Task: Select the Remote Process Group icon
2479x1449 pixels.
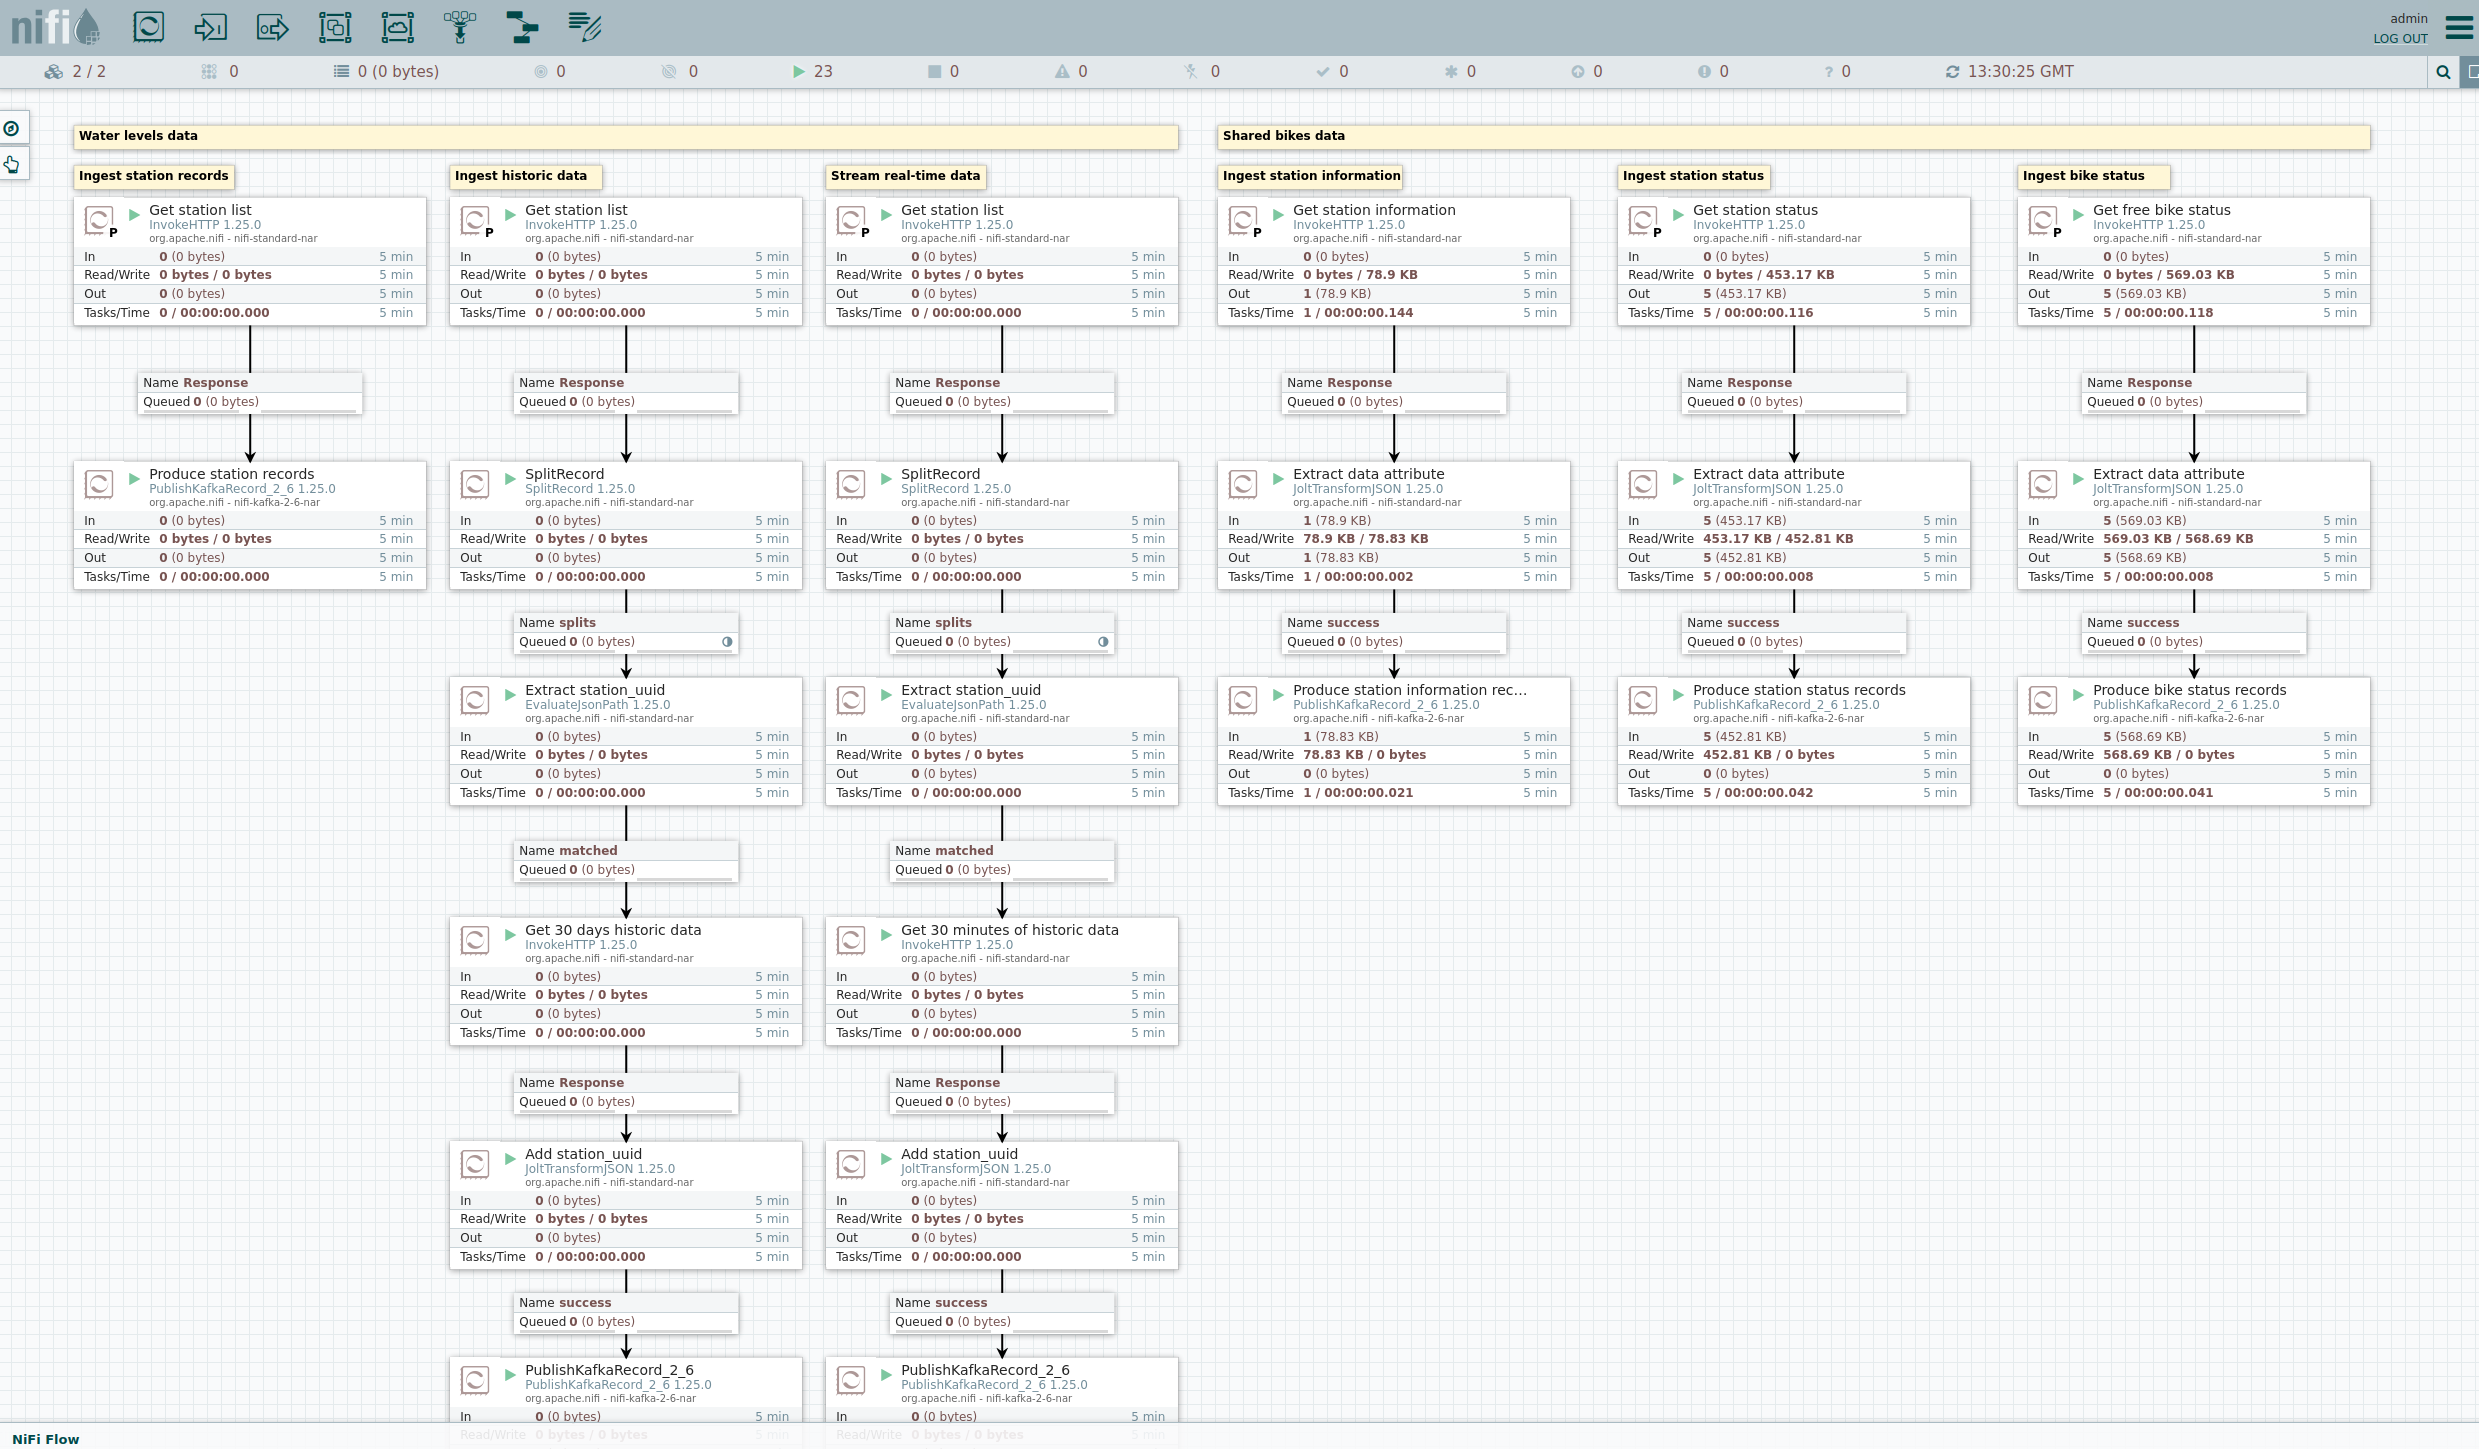Action: [x=397, y=27]
